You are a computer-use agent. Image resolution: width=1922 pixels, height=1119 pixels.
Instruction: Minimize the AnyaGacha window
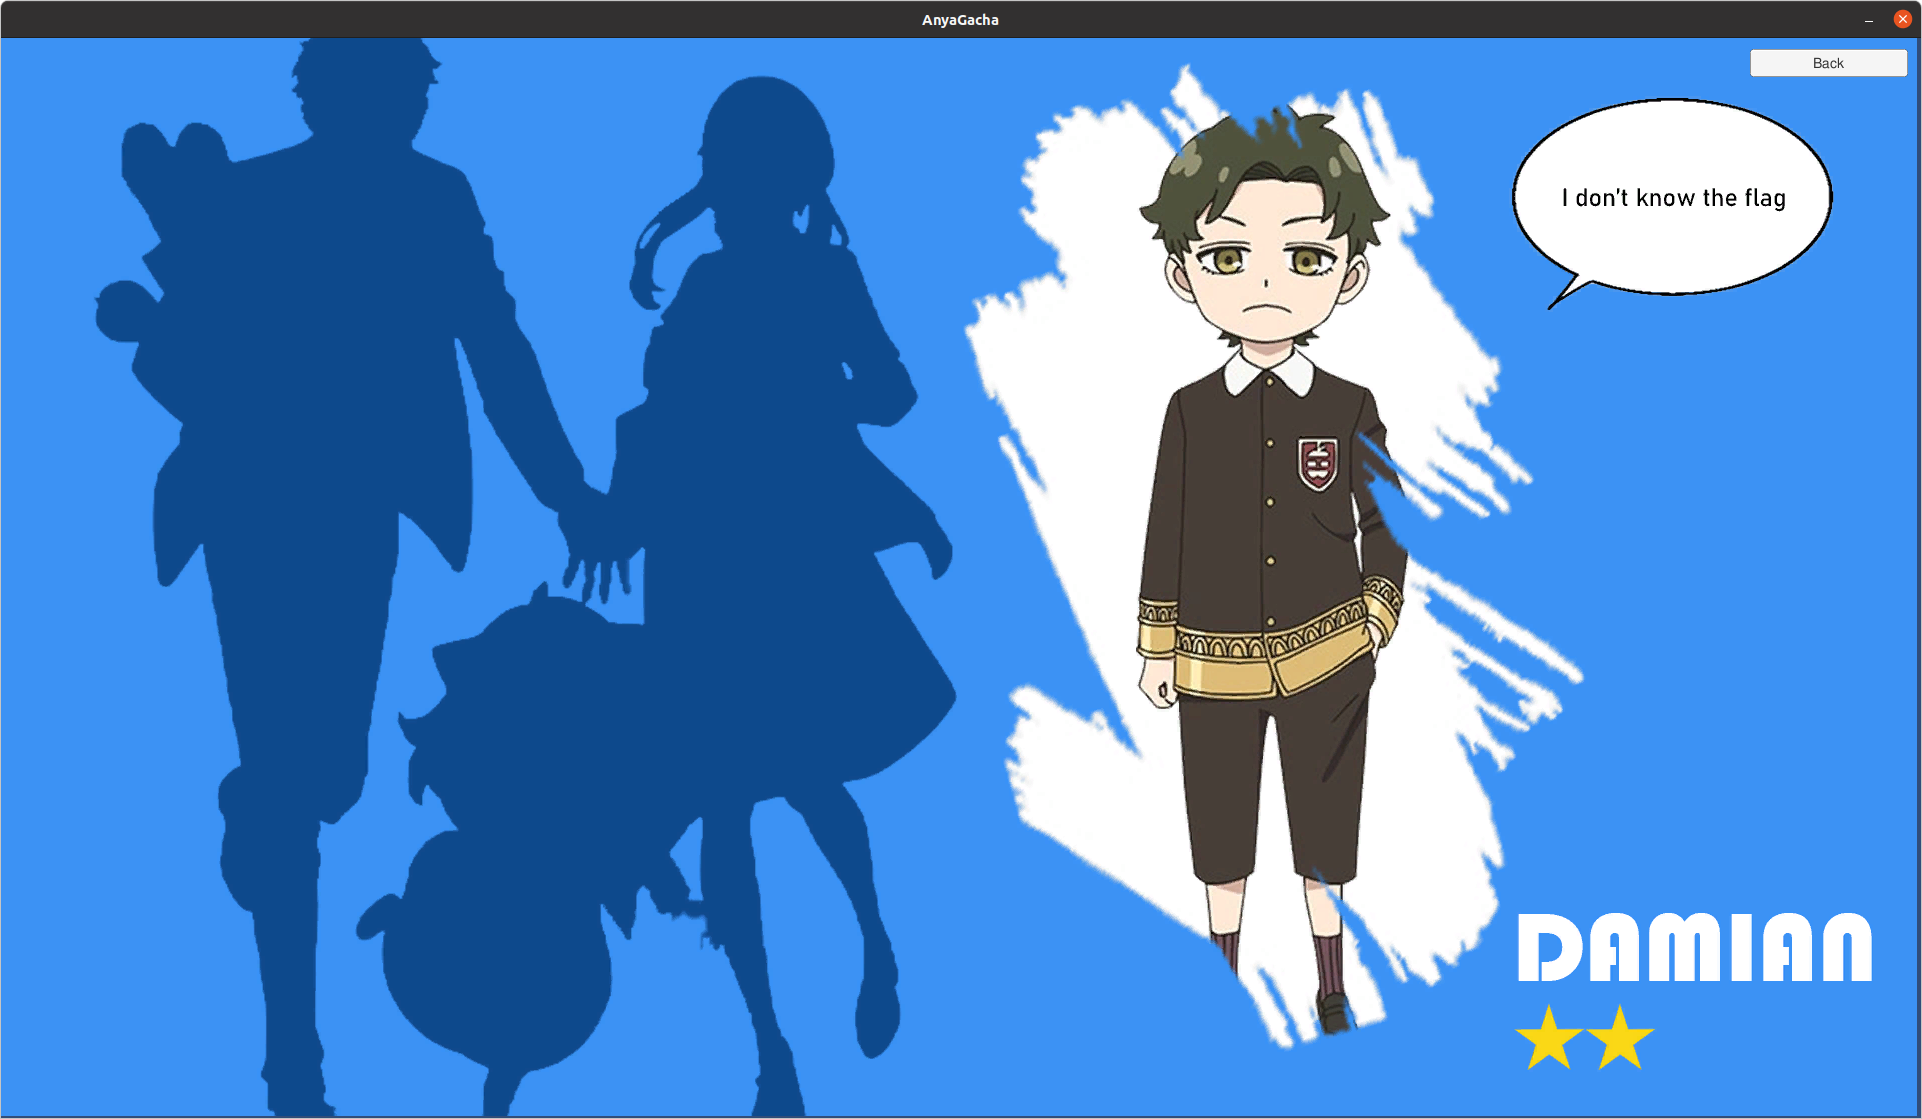(x=1868, y=20)
